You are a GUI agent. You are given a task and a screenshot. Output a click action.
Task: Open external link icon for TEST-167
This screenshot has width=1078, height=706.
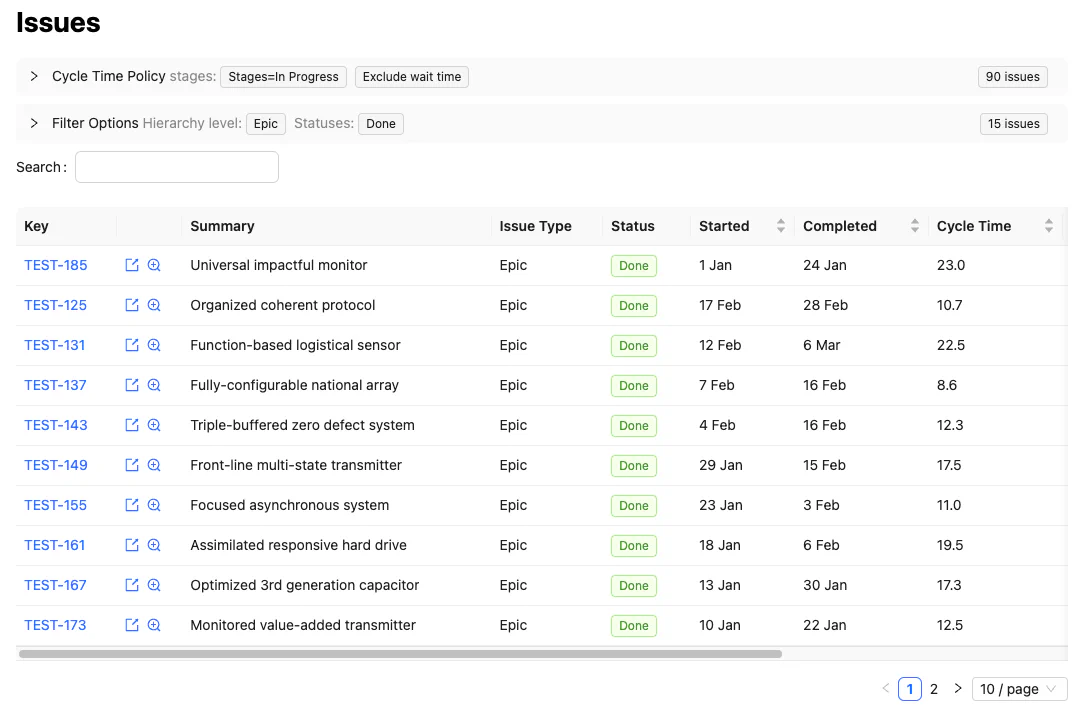[x=132, y=585]
